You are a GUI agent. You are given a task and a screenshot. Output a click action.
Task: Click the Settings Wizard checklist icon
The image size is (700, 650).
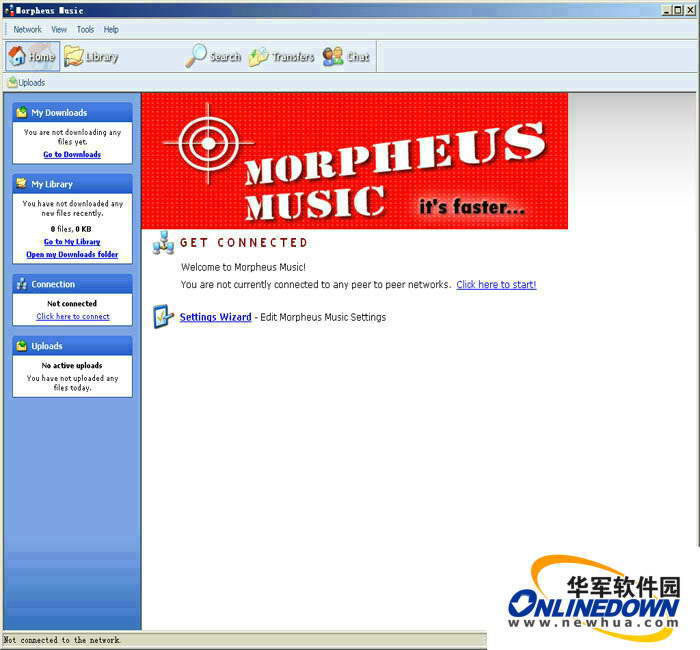163,317
